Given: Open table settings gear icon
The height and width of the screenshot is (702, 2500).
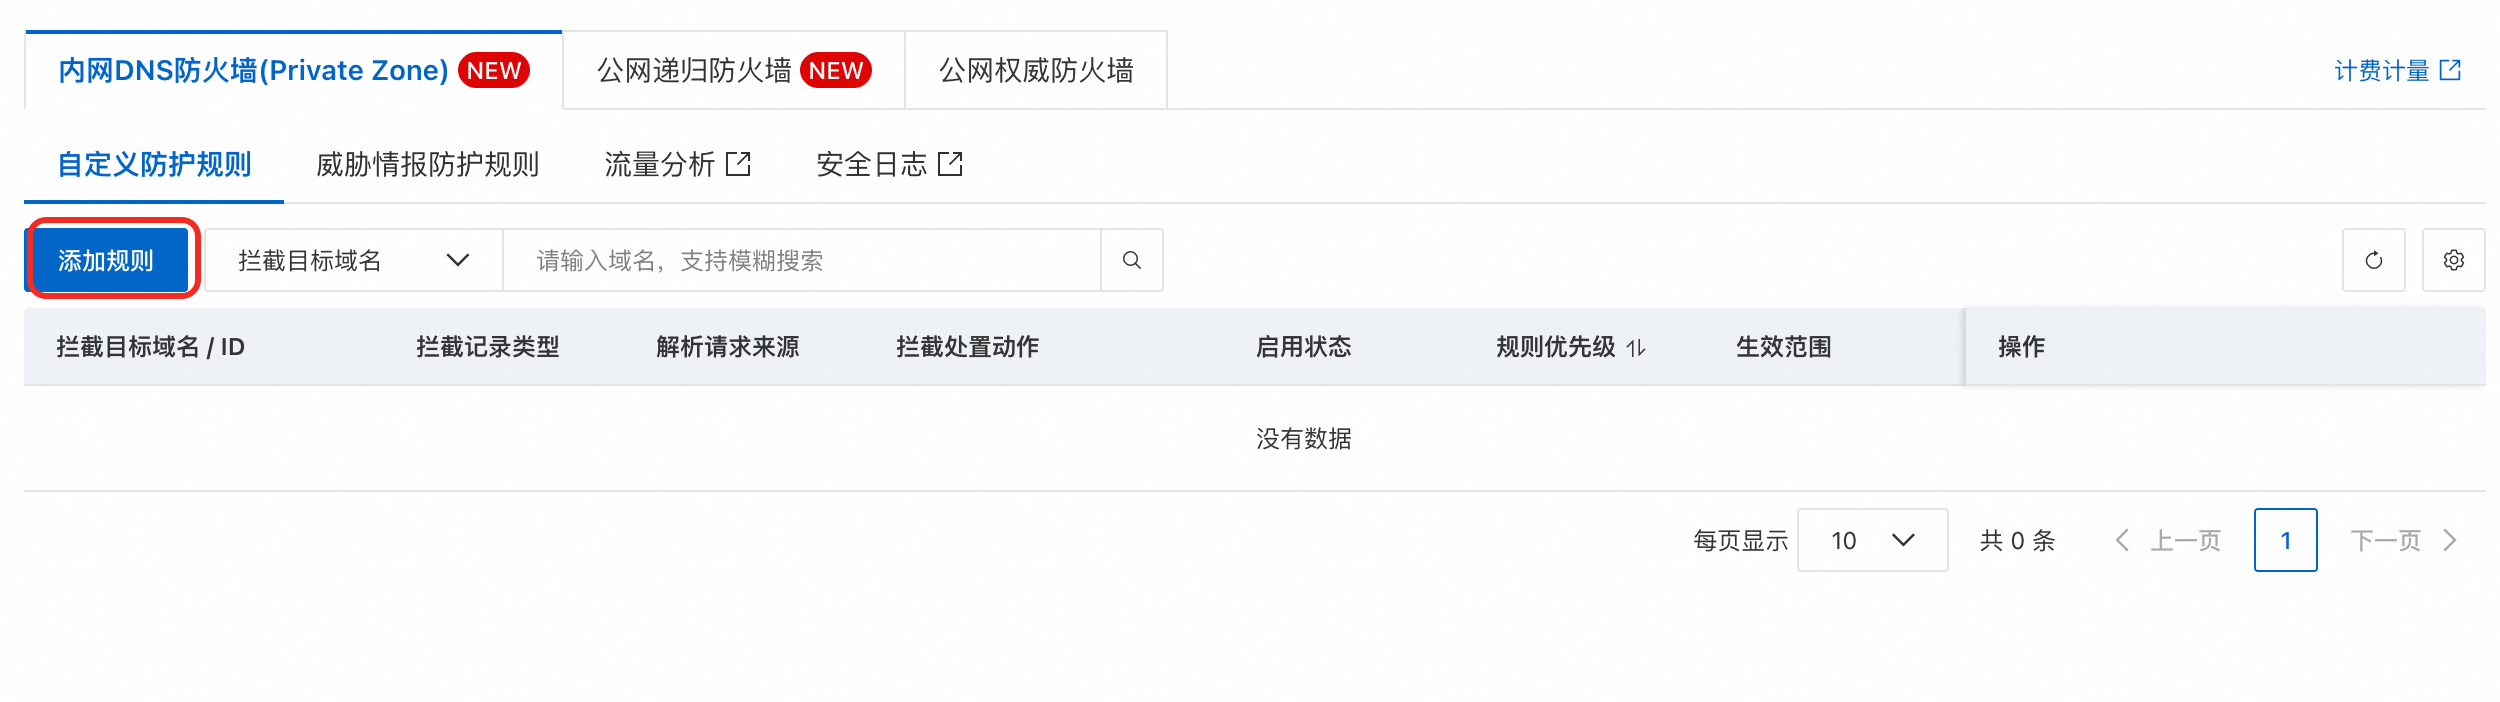Looking at the screenshot, I should [2453, 260].
